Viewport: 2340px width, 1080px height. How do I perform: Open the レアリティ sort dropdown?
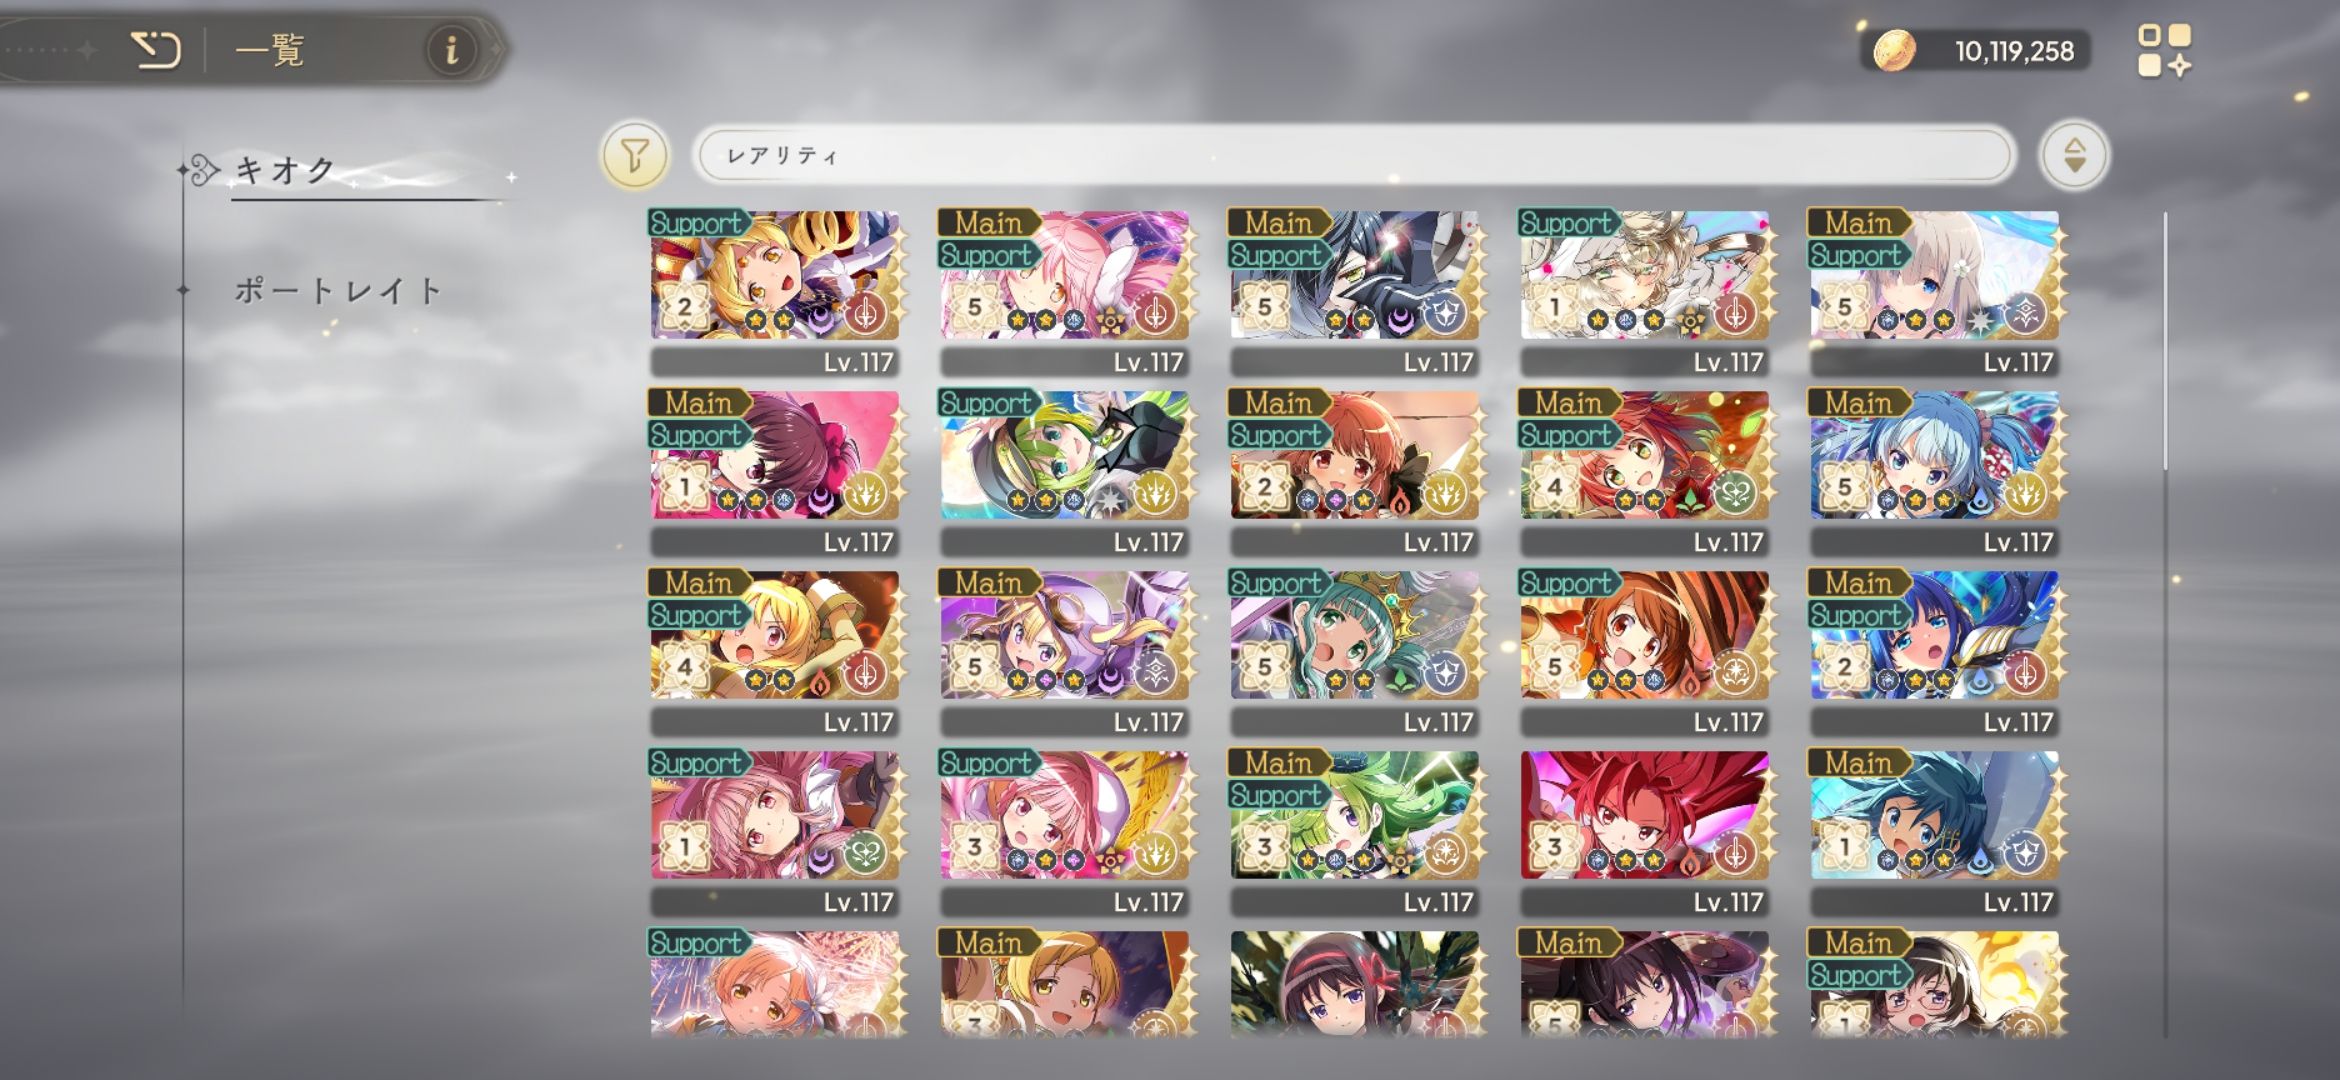point(1353,155)
